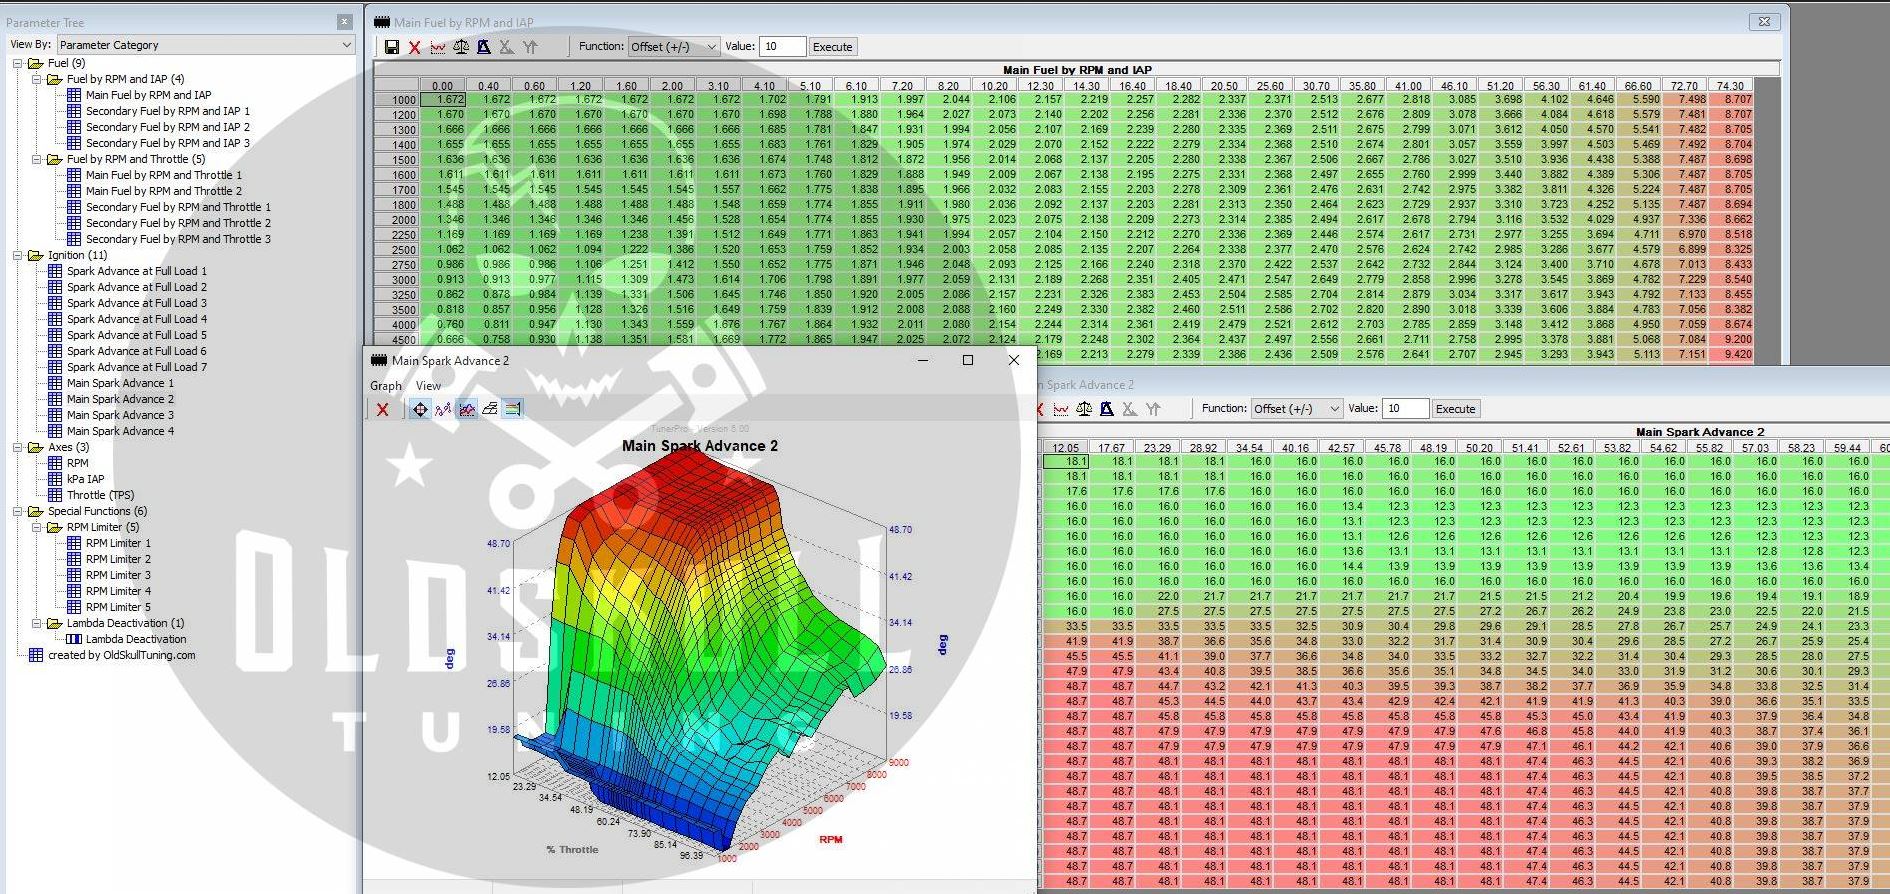Click Execute in the Main Spark Advance 2 table window
Screen dimensions: 1890x894
pyautogui.click(x=1455, y=409)
